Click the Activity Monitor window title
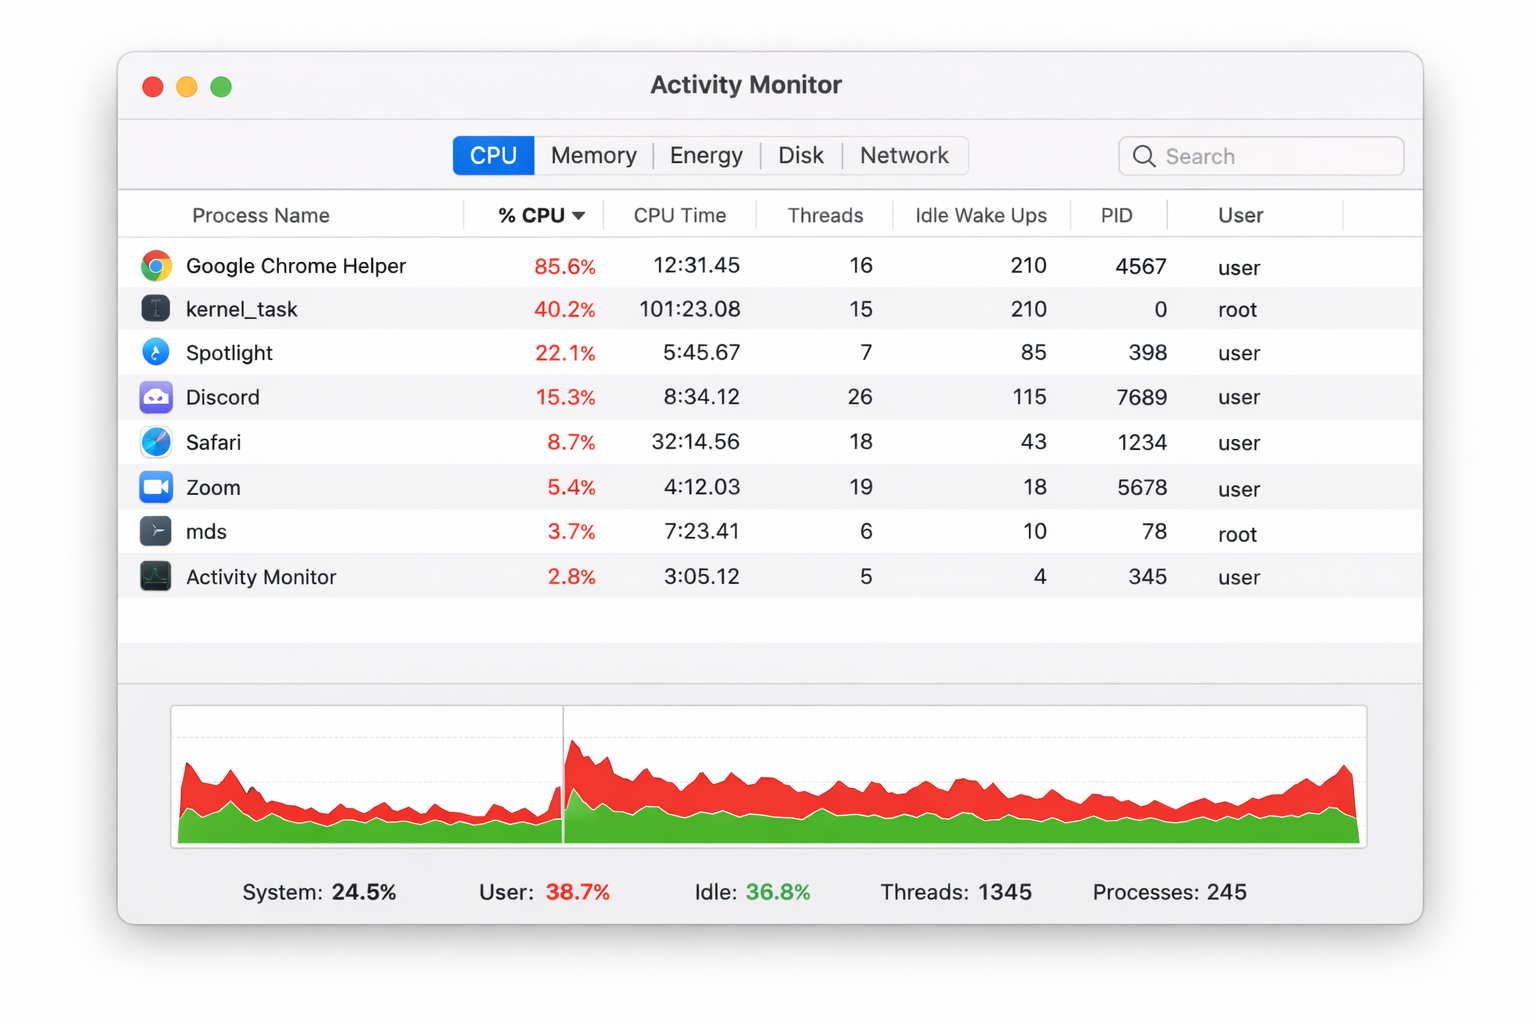1536x1024 pixels. point(746,85)
